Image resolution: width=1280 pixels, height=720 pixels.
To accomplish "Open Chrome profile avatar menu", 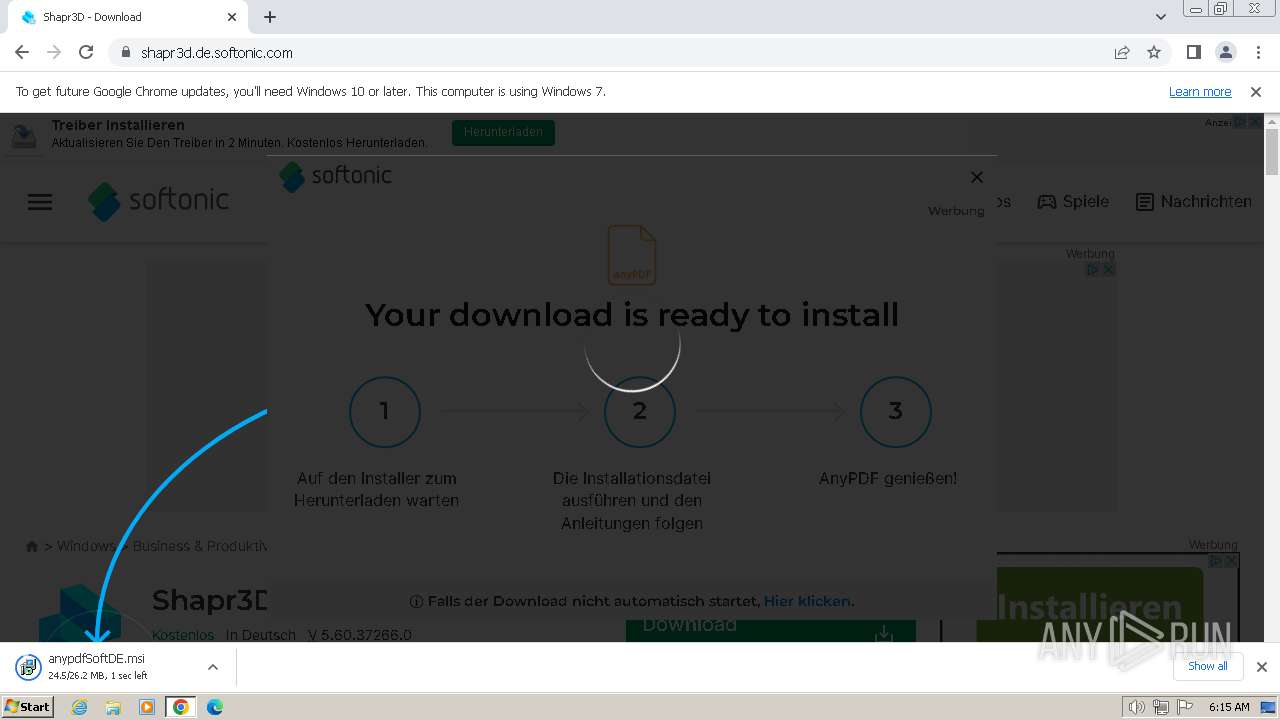I will 1225,52.
